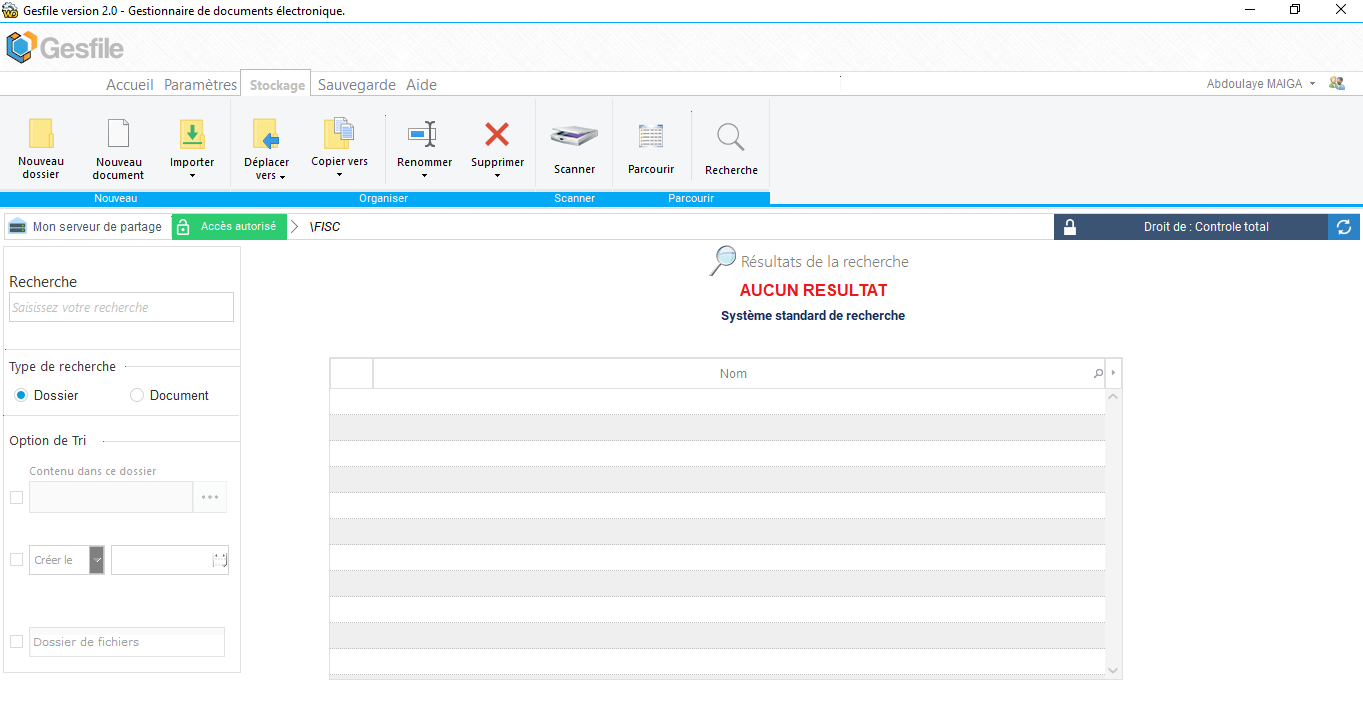Click the Scanner icon

574,136
